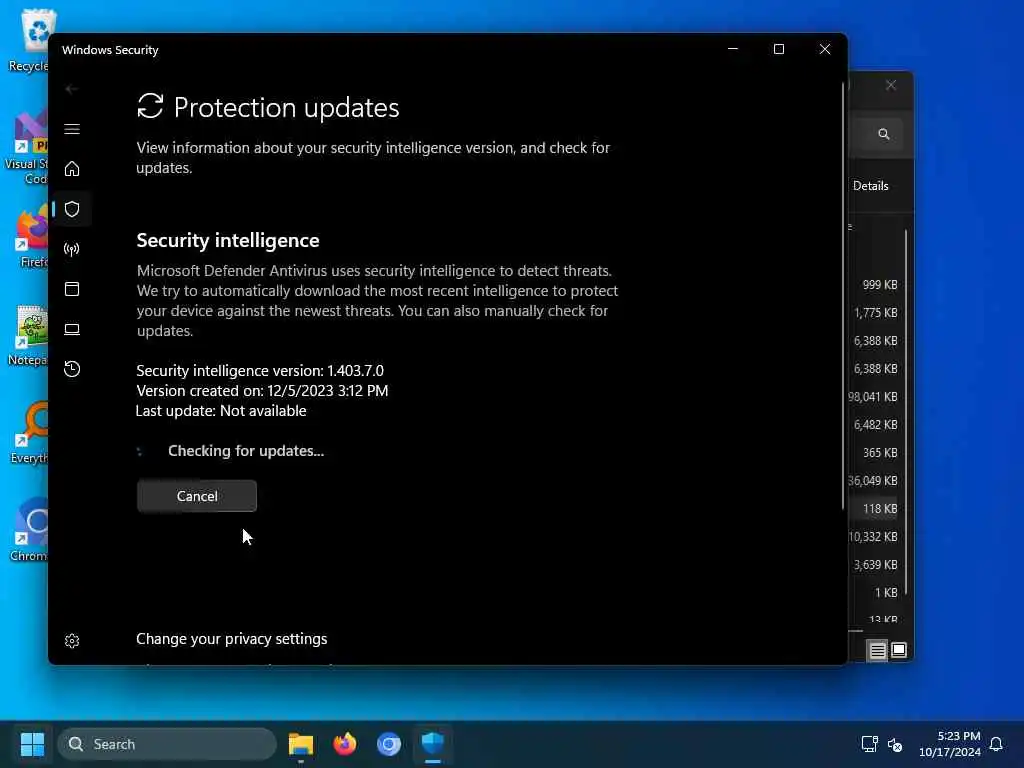
Task: Select the Notepad++ desktop shortcut
Action: (x=29, y=335)
